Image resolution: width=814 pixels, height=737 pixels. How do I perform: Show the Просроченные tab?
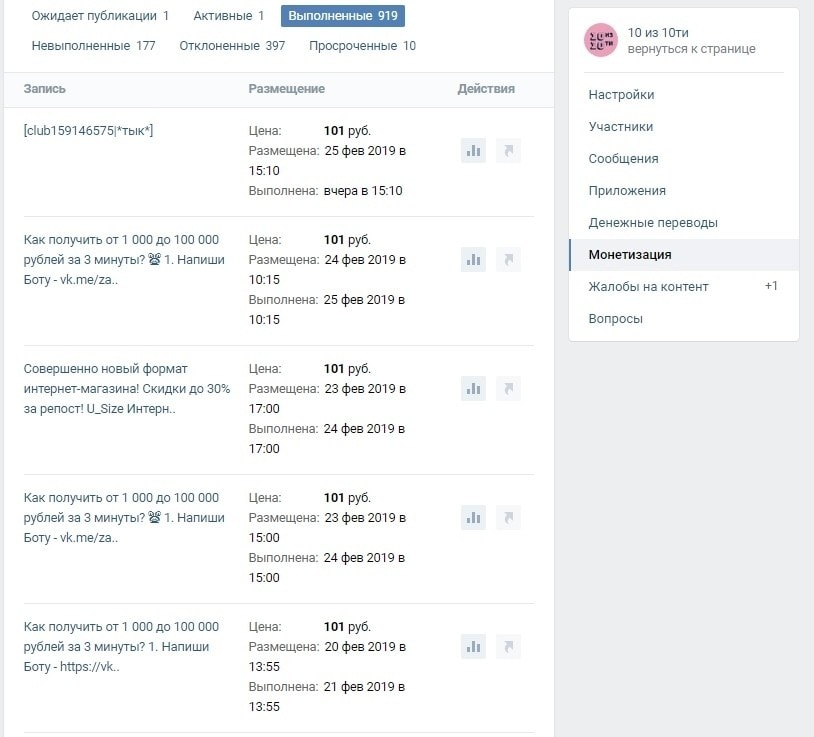point(362,46)
